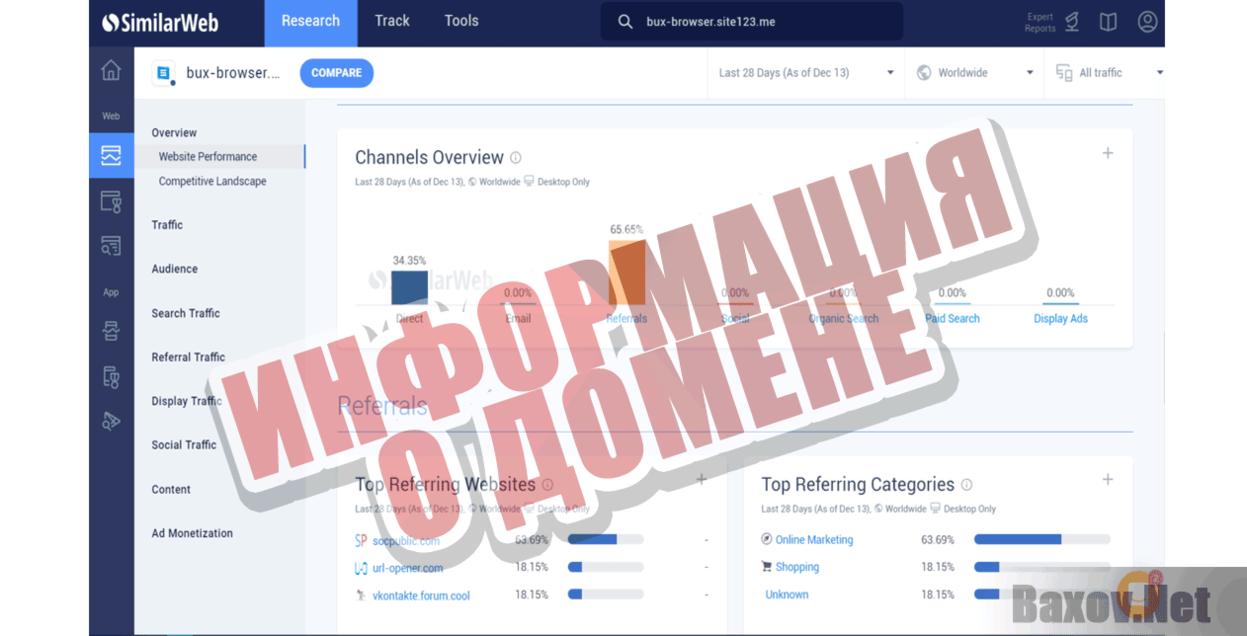
Task: Click the info icon next to Channels Overview
Action: pos(516,158)
